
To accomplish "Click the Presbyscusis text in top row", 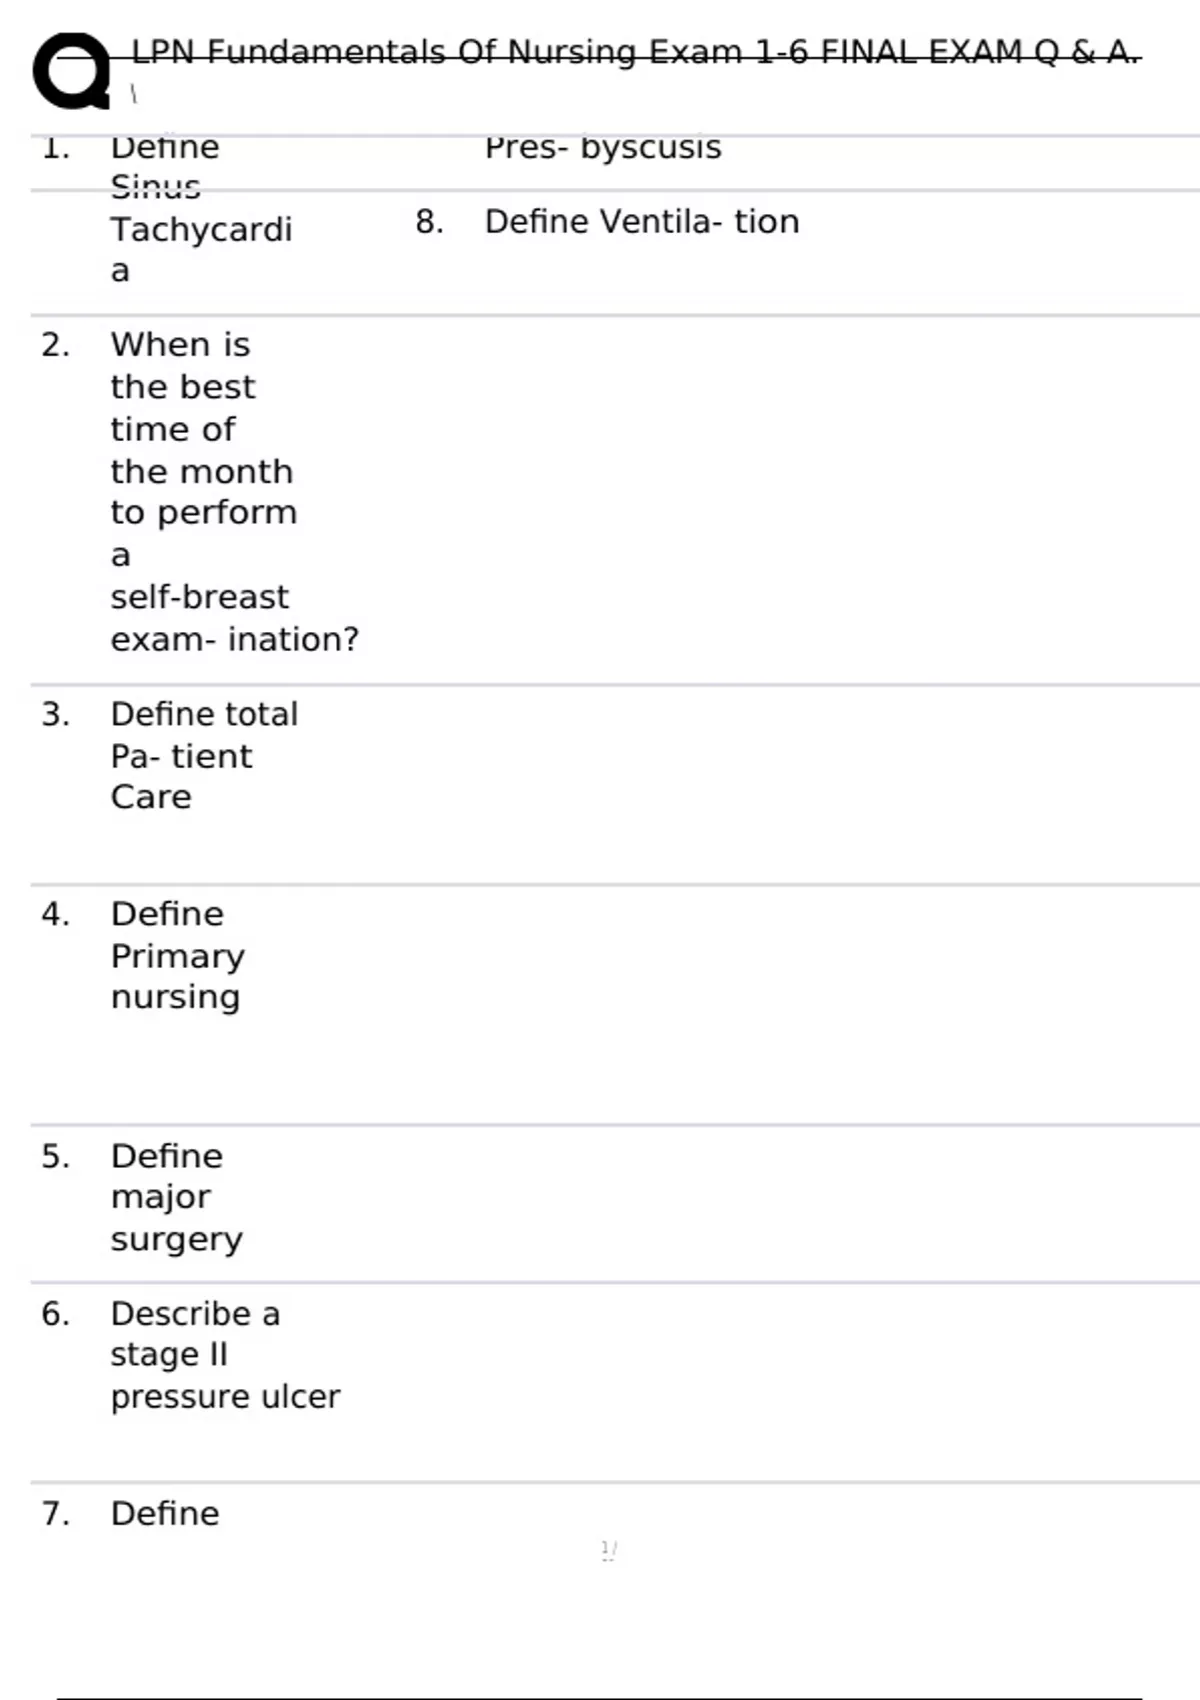I will click(603, 147).
